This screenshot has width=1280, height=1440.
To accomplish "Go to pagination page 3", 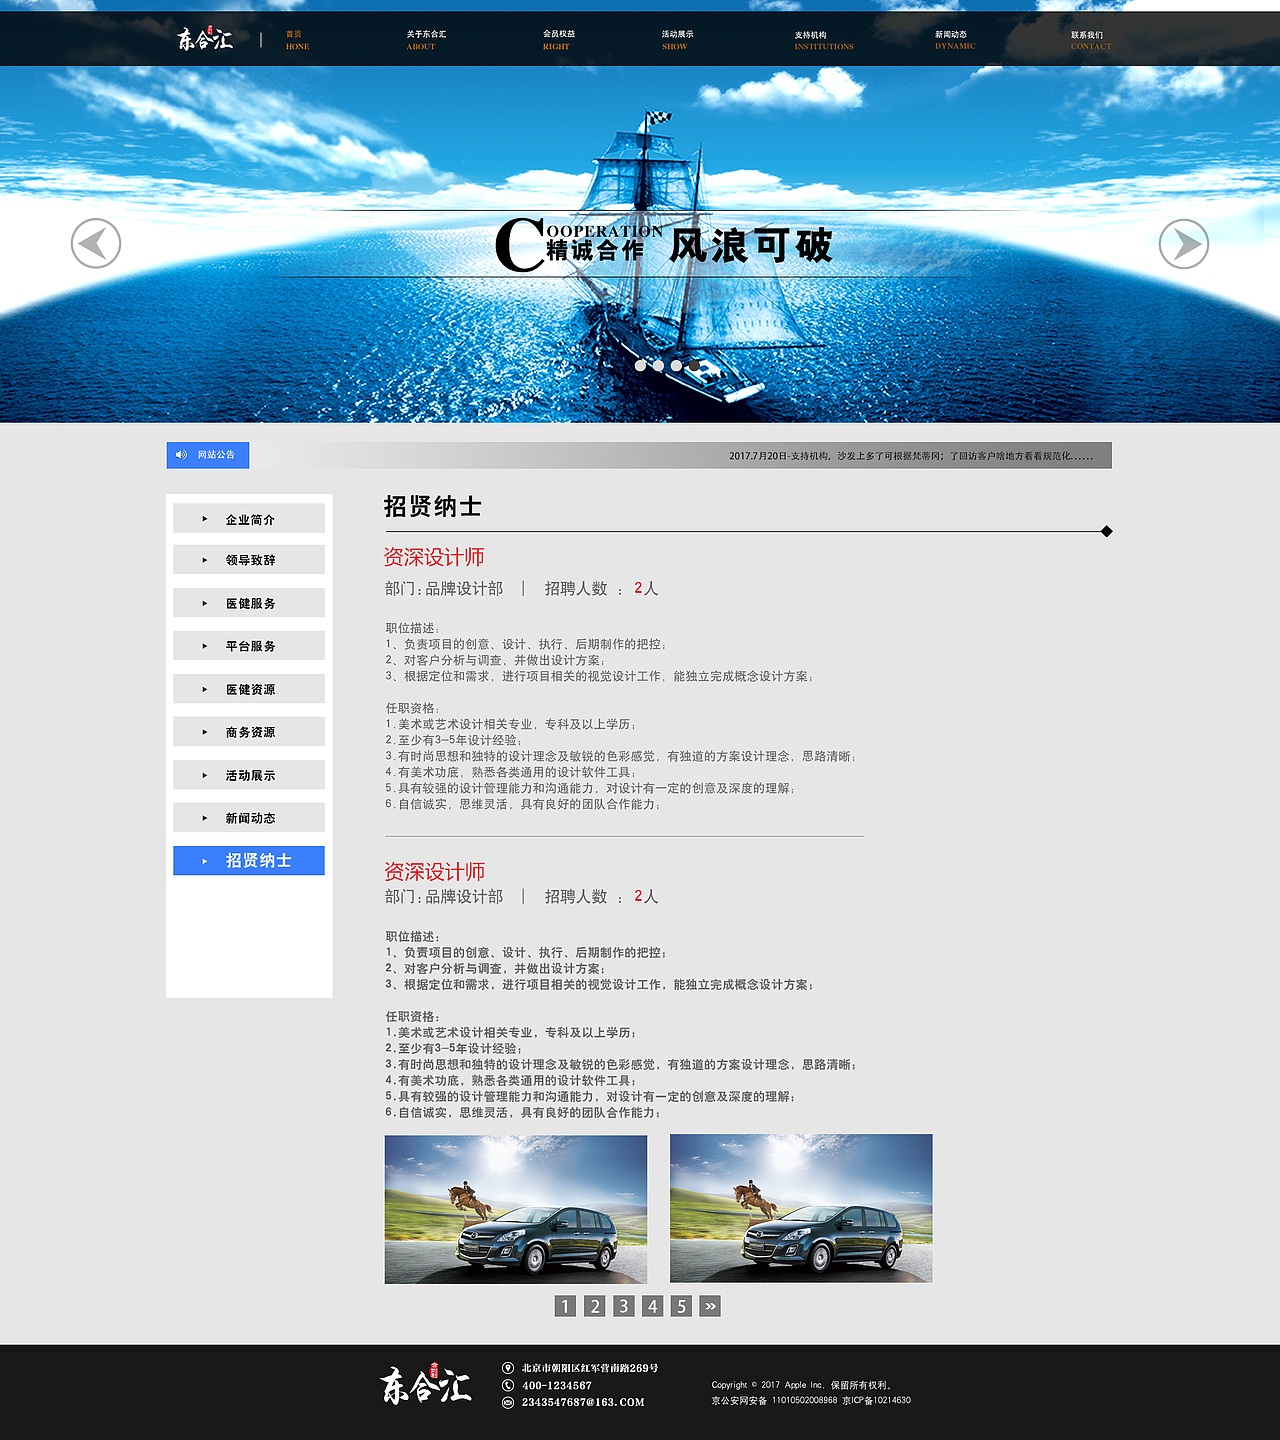I will [x=624, y=1305].
